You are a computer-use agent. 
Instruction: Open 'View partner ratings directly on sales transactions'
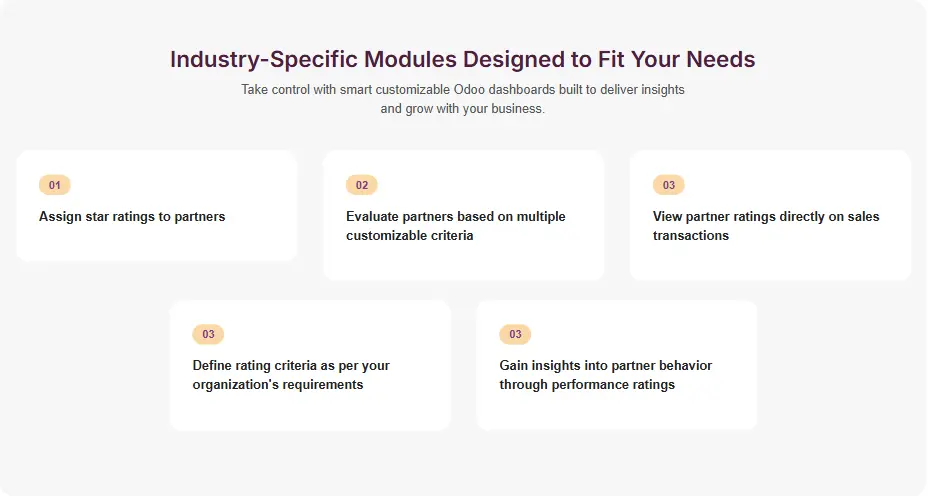[765, 226]
